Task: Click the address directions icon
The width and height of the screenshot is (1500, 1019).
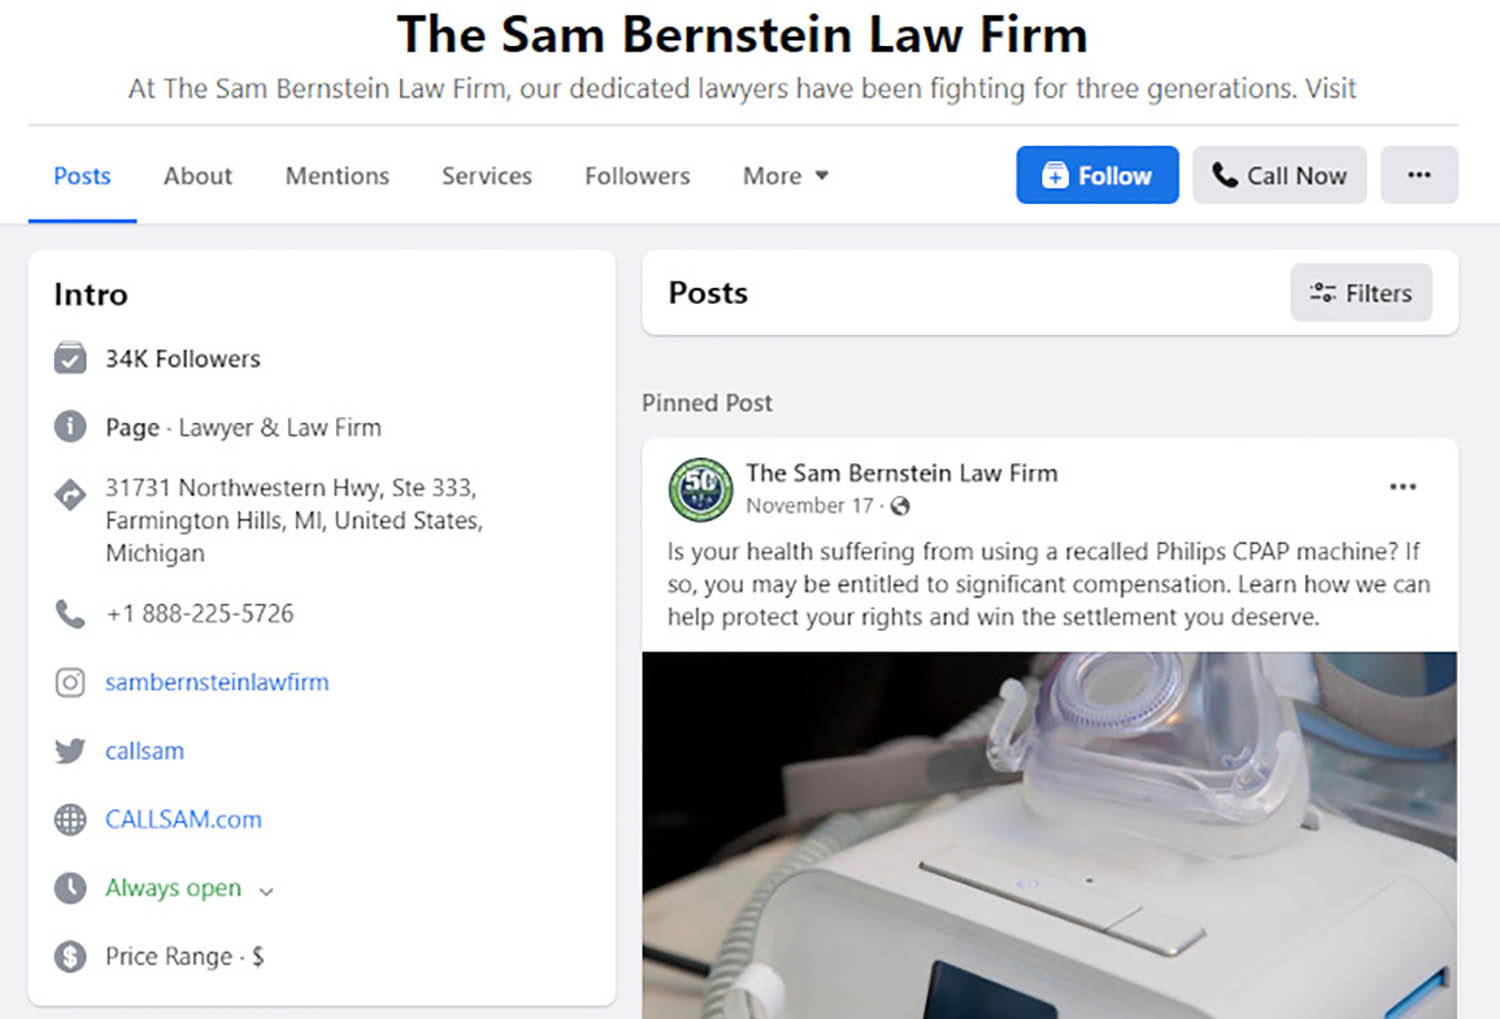Action: click(70, 494)
